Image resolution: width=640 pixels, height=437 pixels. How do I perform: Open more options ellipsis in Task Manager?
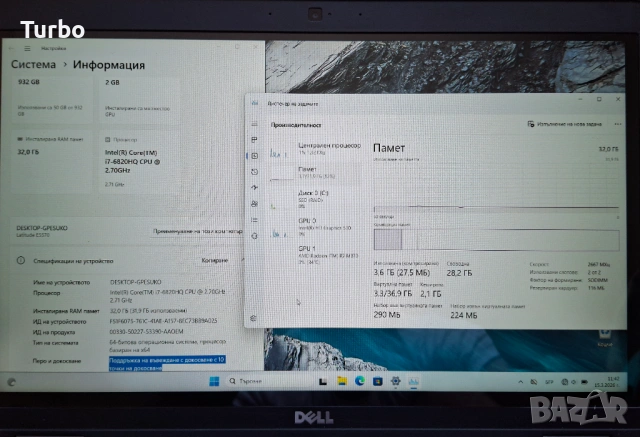[x=618, y=124]
